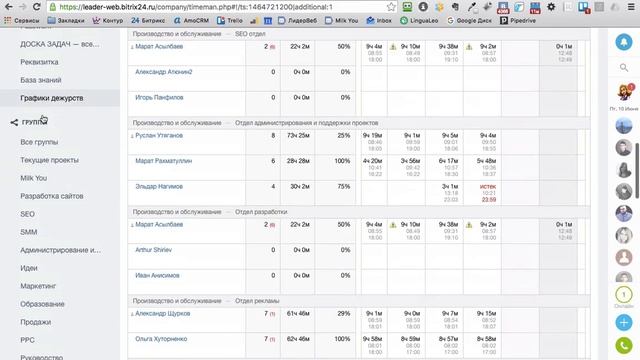This screenshot has width=640, height=360.
Task: Click the online counter circle showing 1
Action: point(624,294)
